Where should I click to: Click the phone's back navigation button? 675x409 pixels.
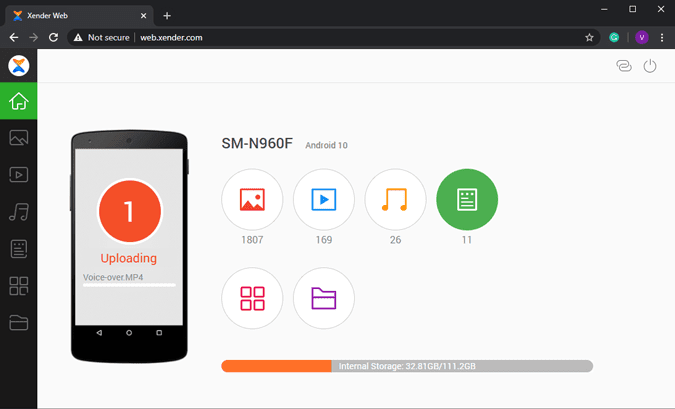tap(99, 333)
